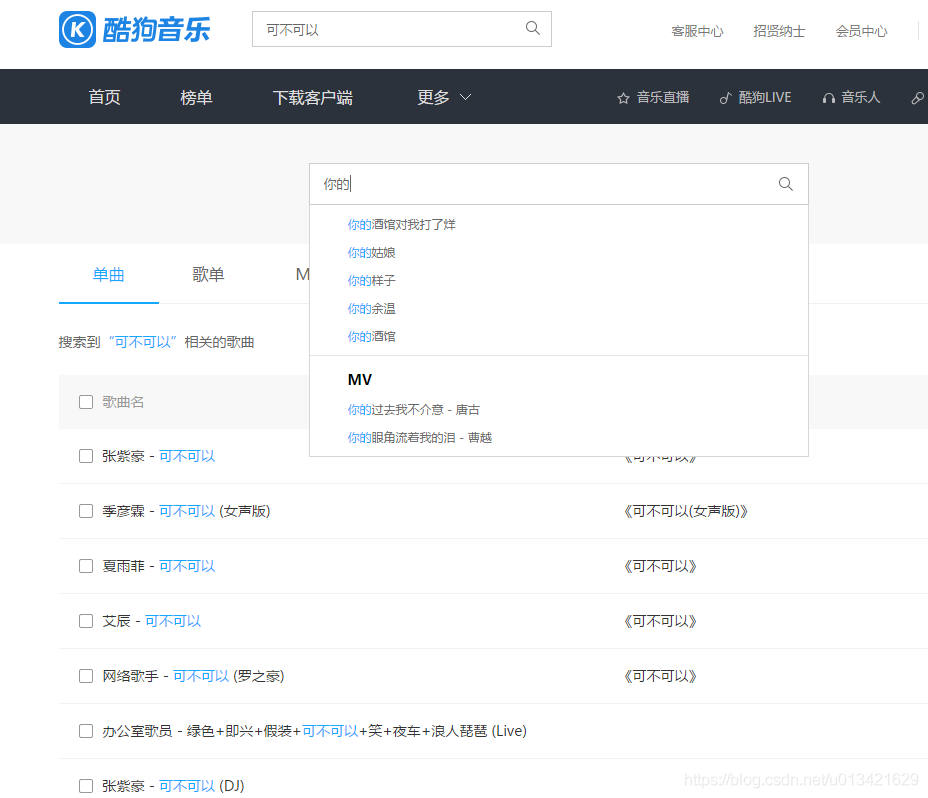
Task: Click the headphone icon beside 音乐人
Action: coord(829,98)
